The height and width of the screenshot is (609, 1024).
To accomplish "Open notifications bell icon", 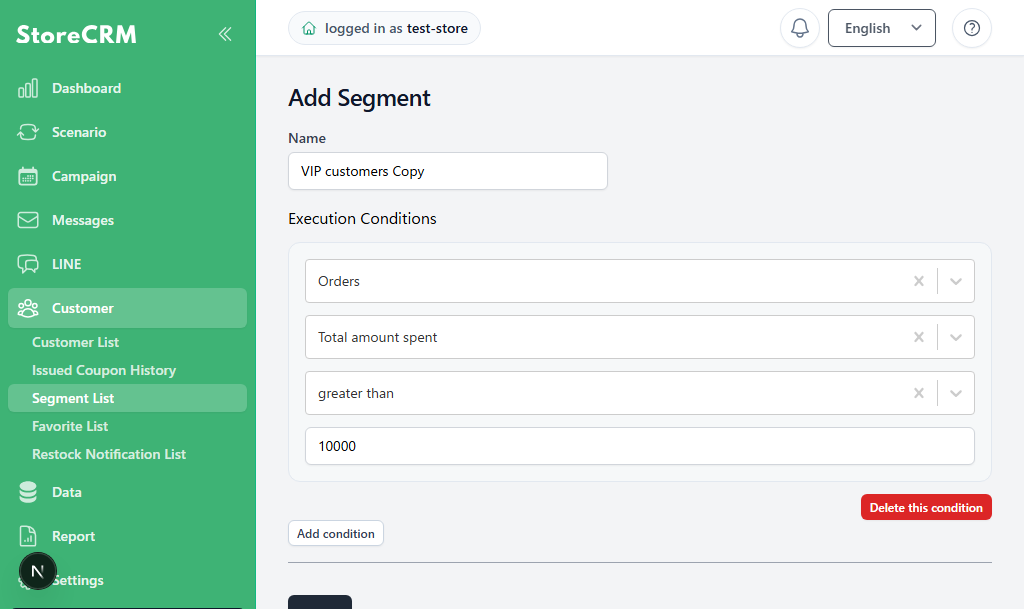I will [x=799, y=28].
